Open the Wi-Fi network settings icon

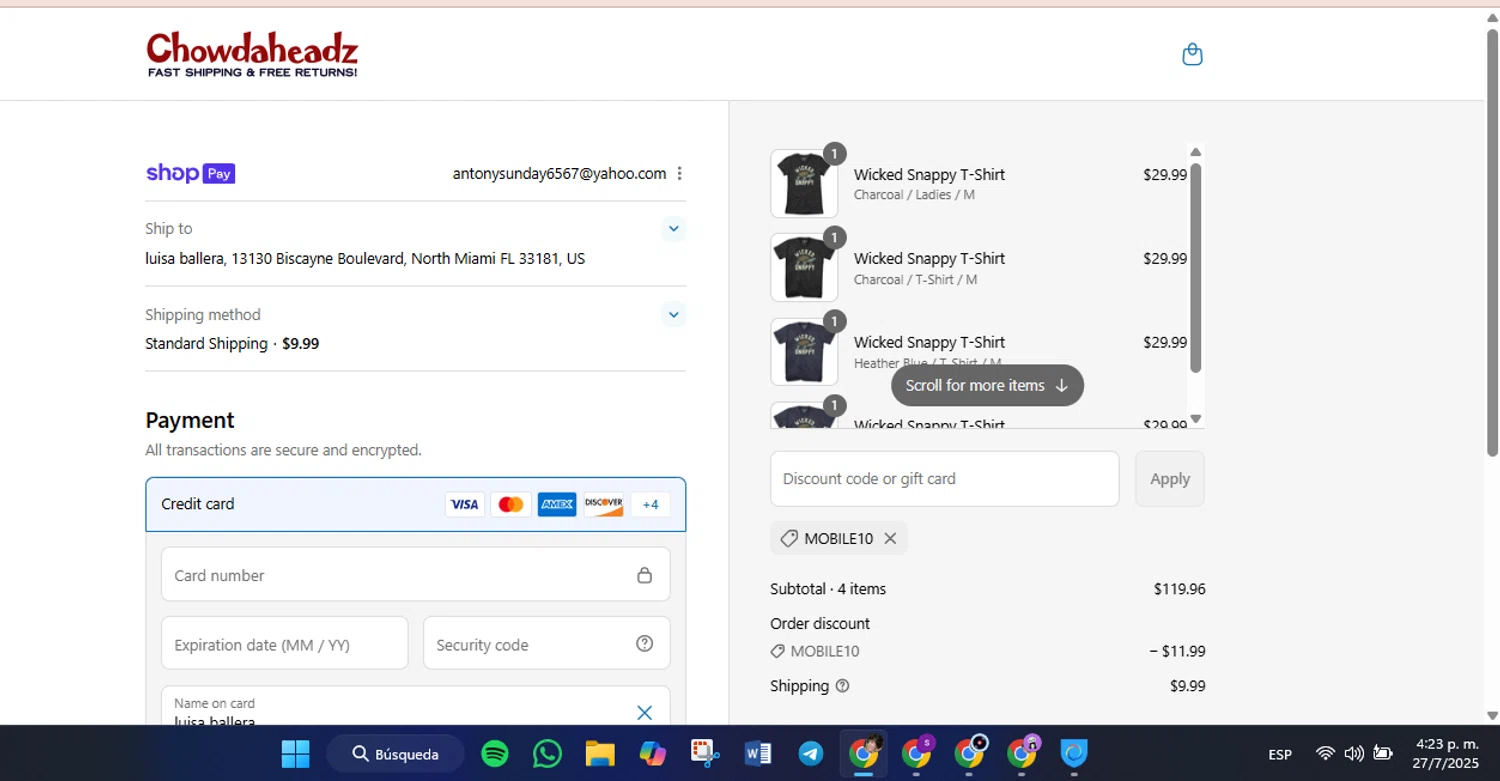click(x=1325, y=754)
